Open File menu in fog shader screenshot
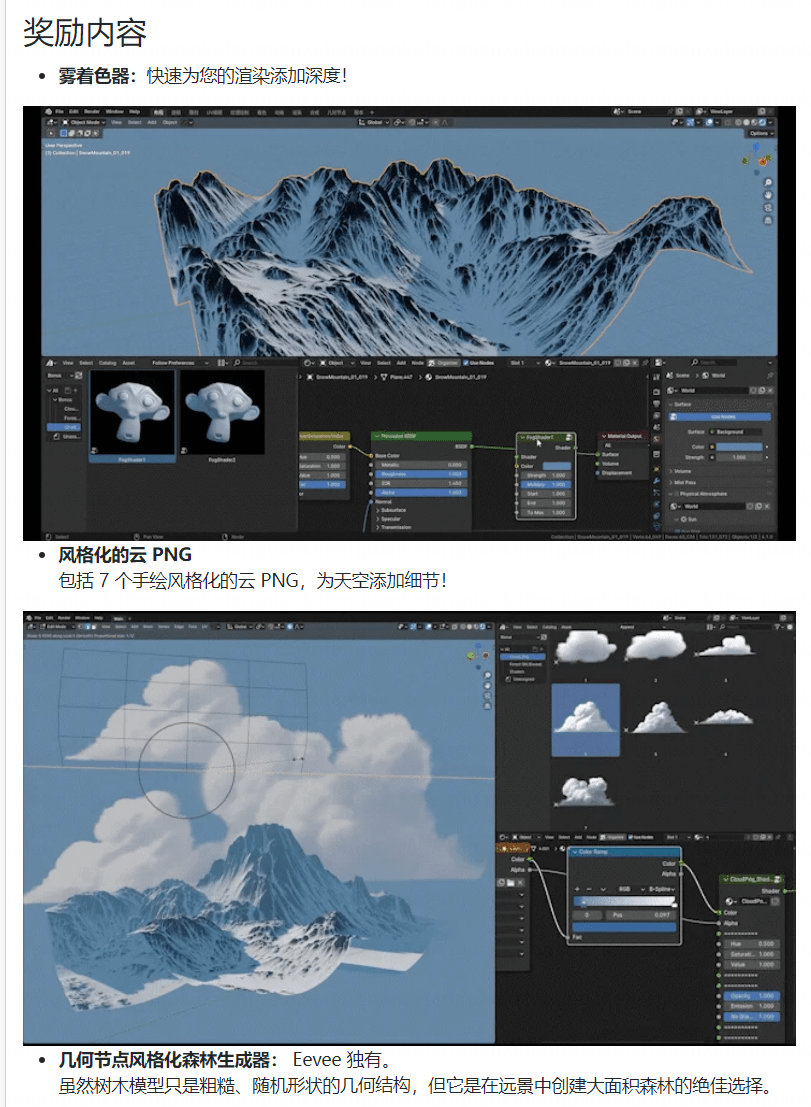811x1107 pixels. (x=60, y=112)
